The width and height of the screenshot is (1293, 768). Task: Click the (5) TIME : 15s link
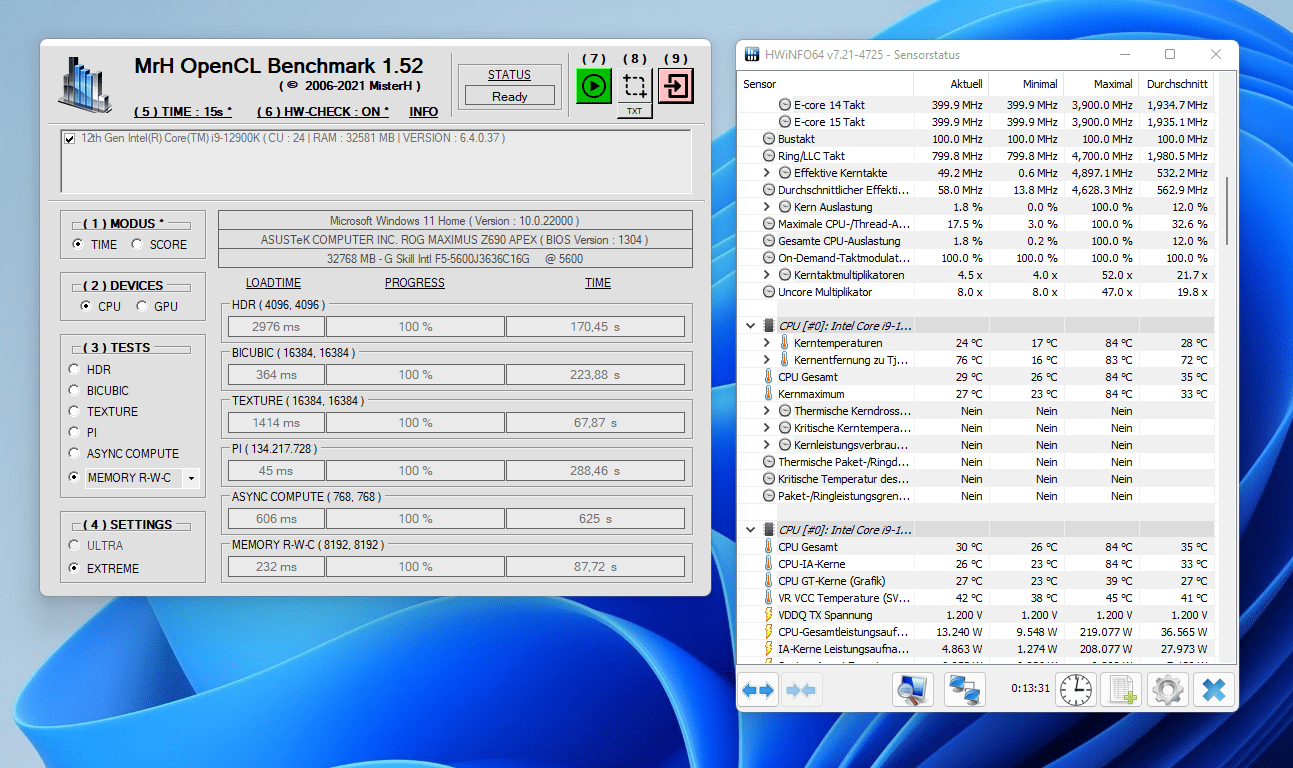coord(183,112)
